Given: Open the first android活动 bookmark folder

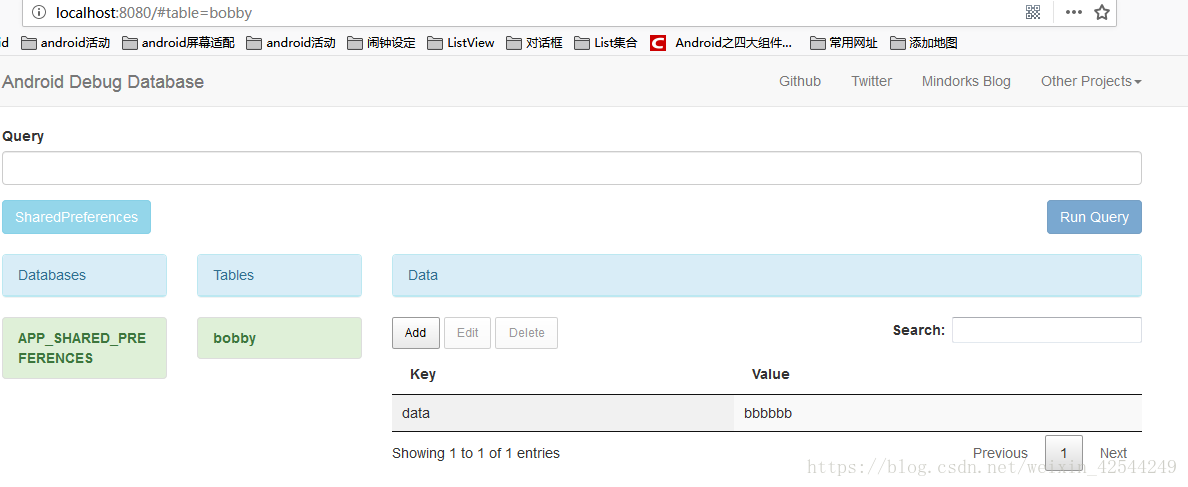Looking at the screenshot, I should tap(66, 43).
